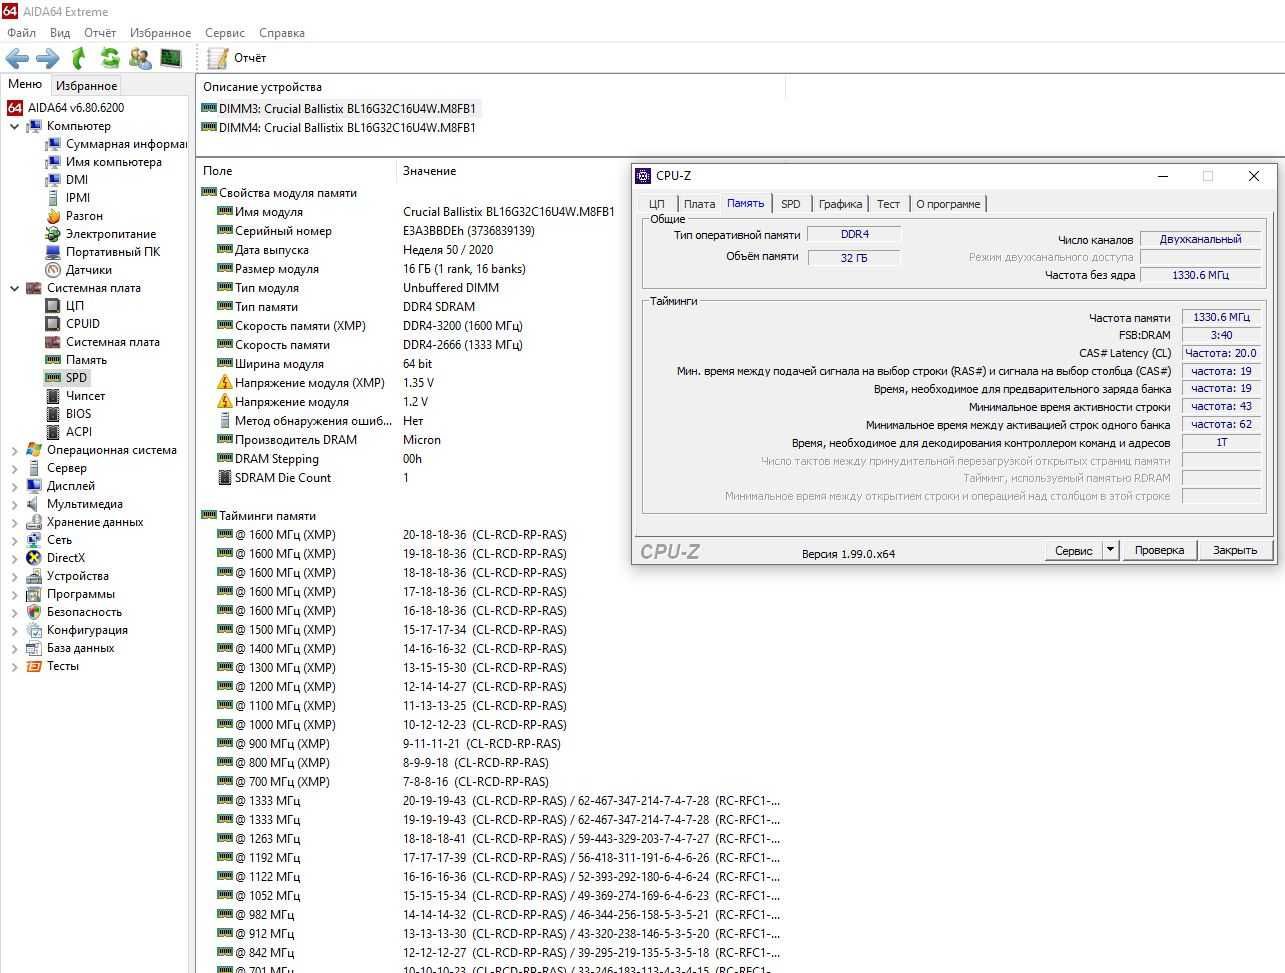Screen dimensions: 1285x973
Task: Open the О программе tab in CPU-Z
Action: (x=948, y=204)
